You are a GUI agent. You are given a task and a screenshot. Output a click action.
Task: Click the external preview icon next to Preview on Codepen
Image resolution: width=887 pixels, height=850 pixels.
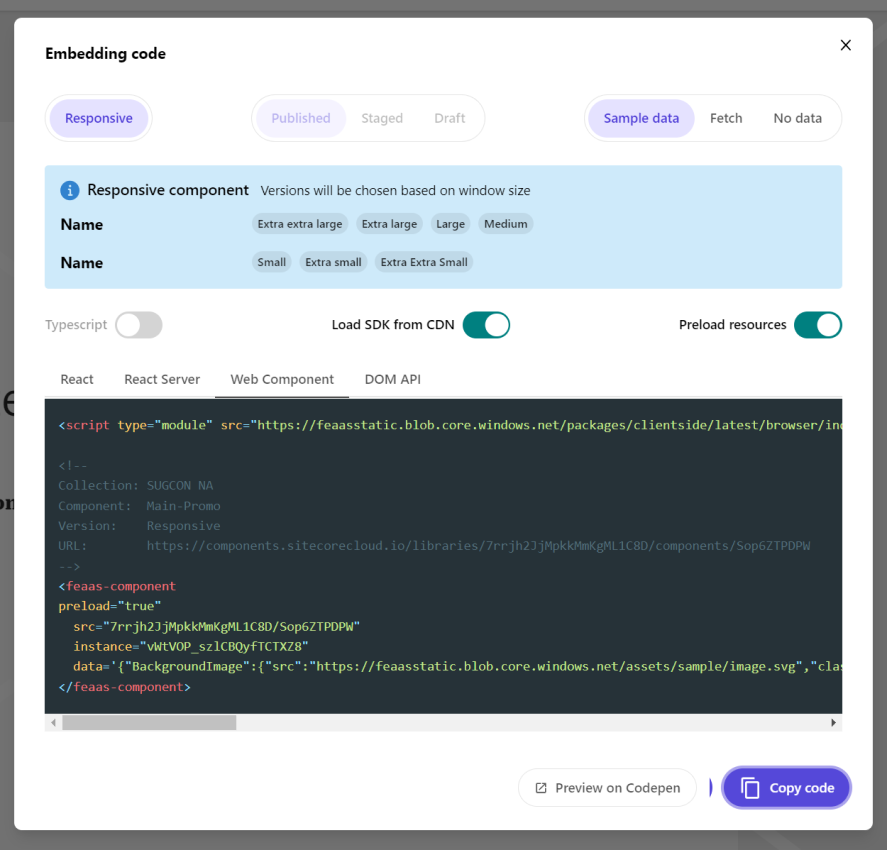(x=540, y=787)
